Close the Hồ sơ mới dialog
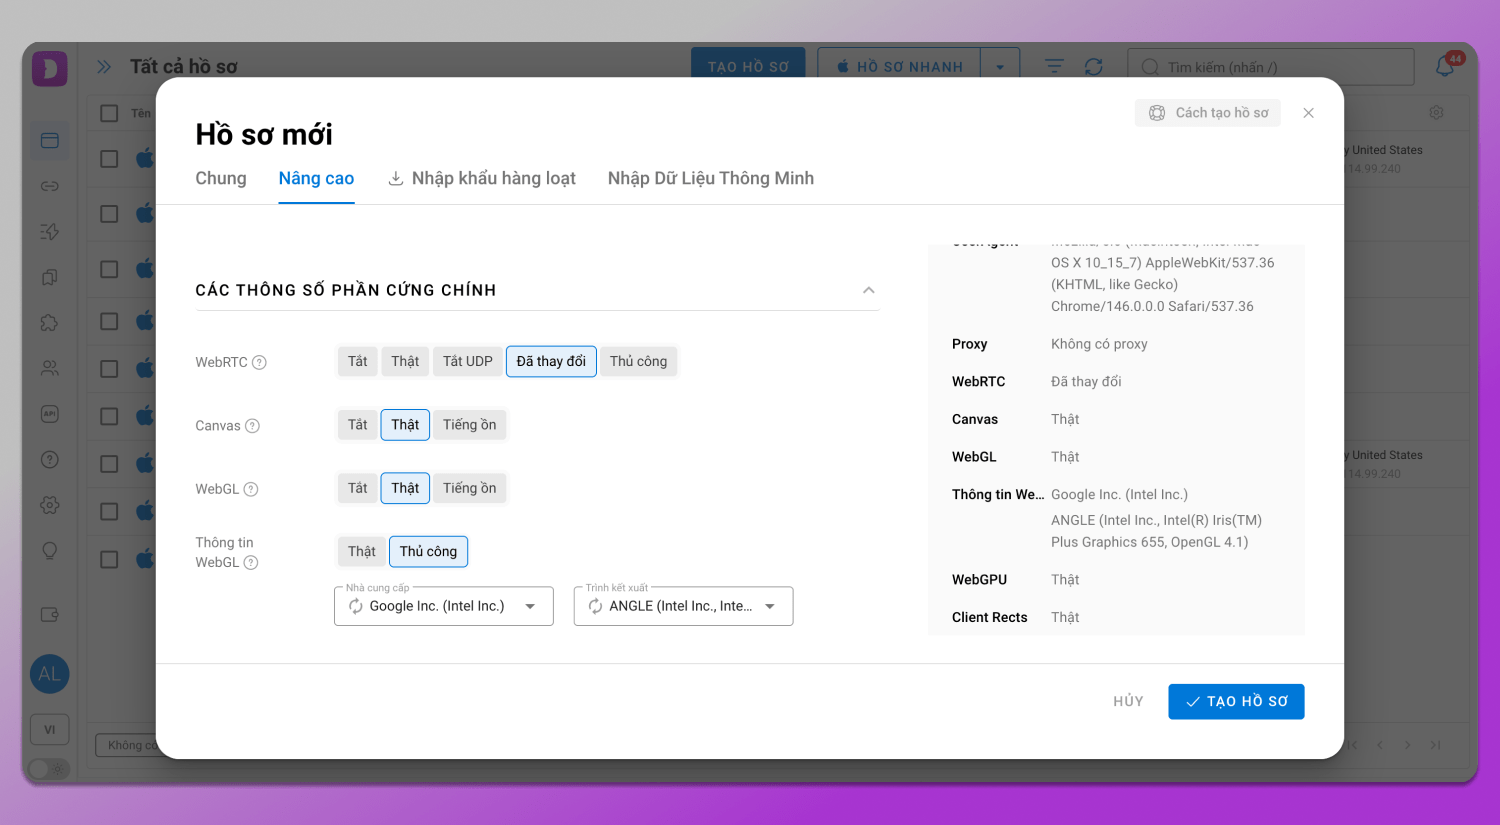Screen dimensions: 1500x825 tap(1308, 113)
